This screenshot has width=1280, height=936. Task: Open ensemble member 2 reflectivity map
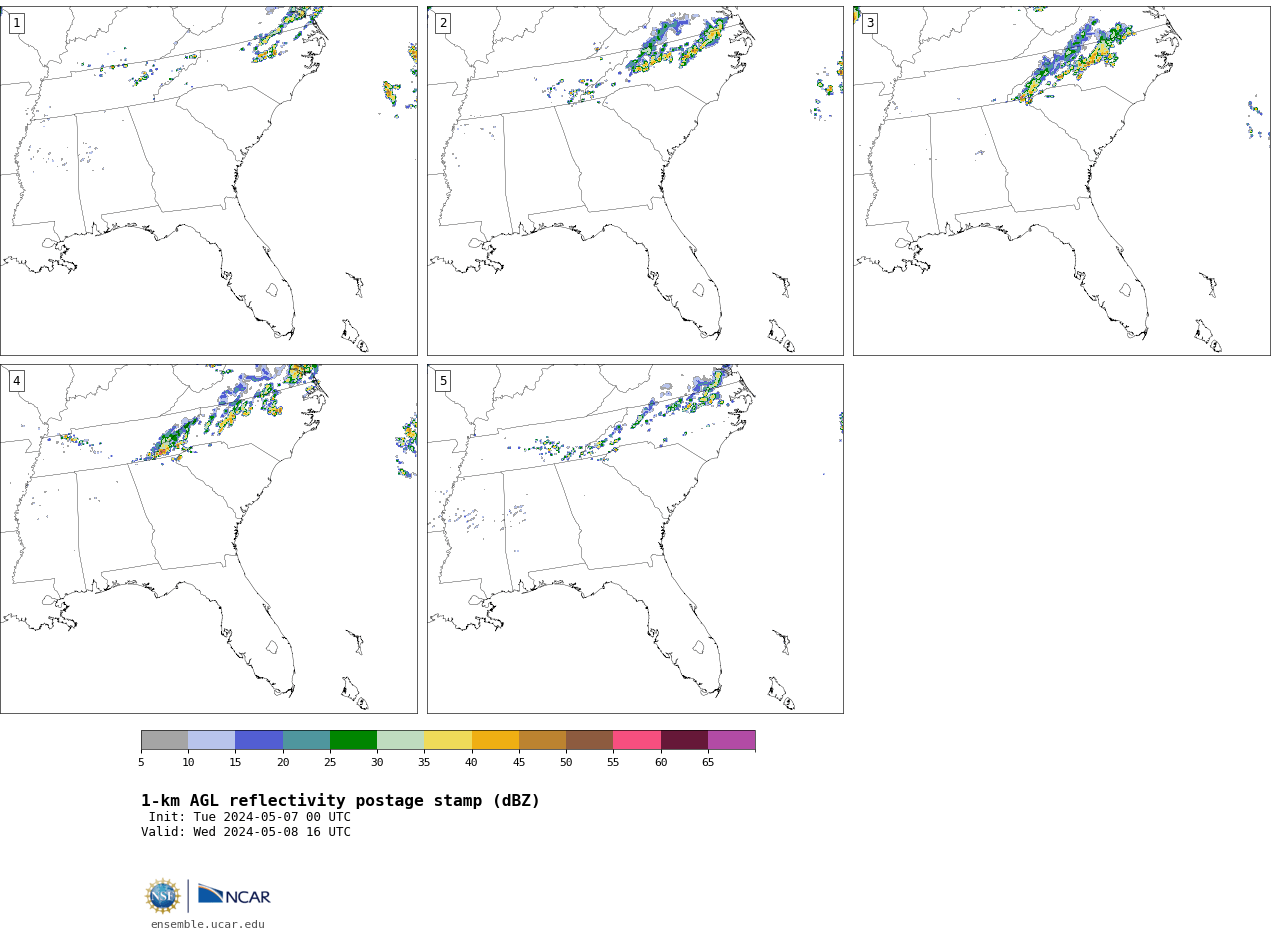(x=635, y=181)
